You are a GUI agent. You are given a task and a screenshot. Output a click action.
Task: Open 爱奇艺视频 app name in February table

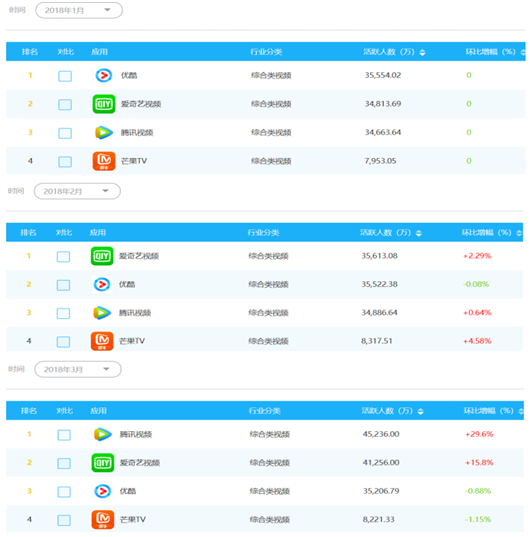139,256
